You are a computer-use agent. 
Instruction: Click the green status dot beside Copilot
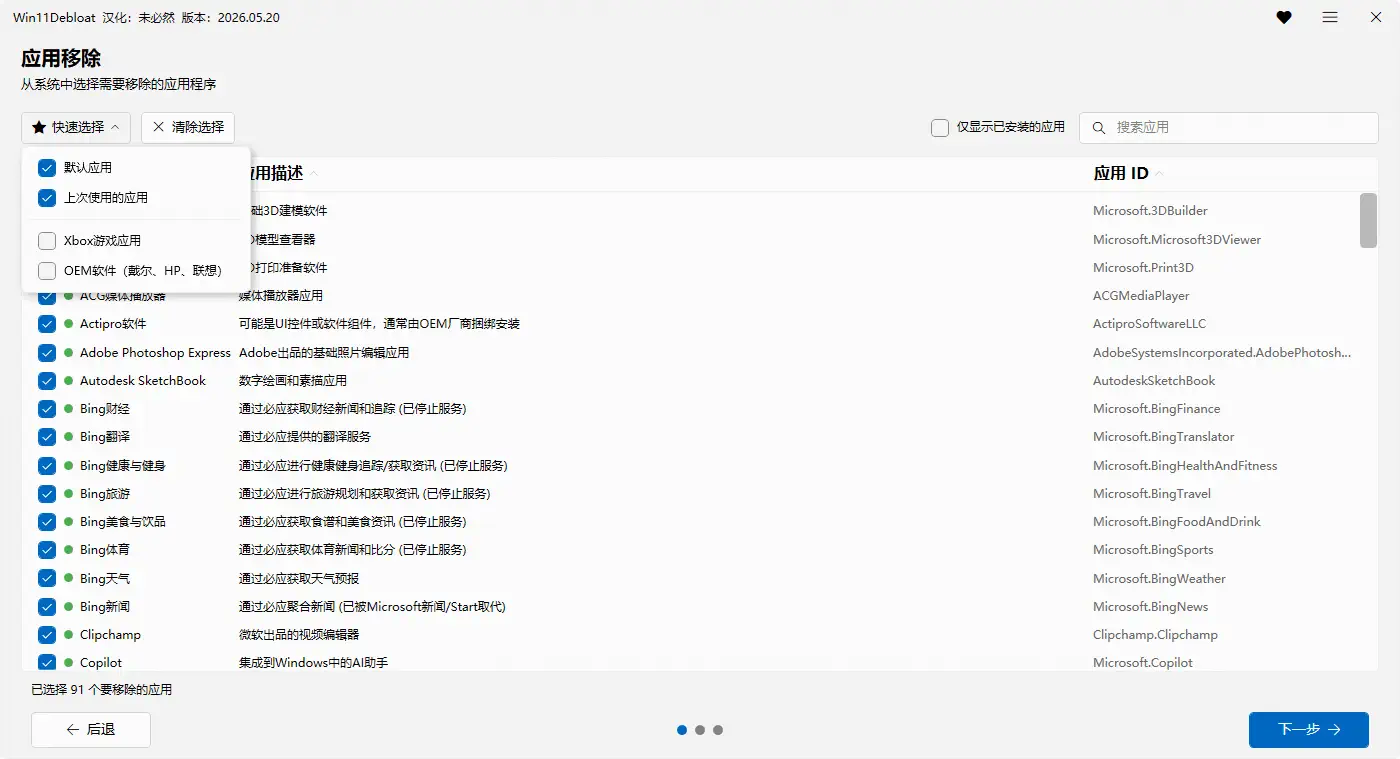tap(69, 663)
